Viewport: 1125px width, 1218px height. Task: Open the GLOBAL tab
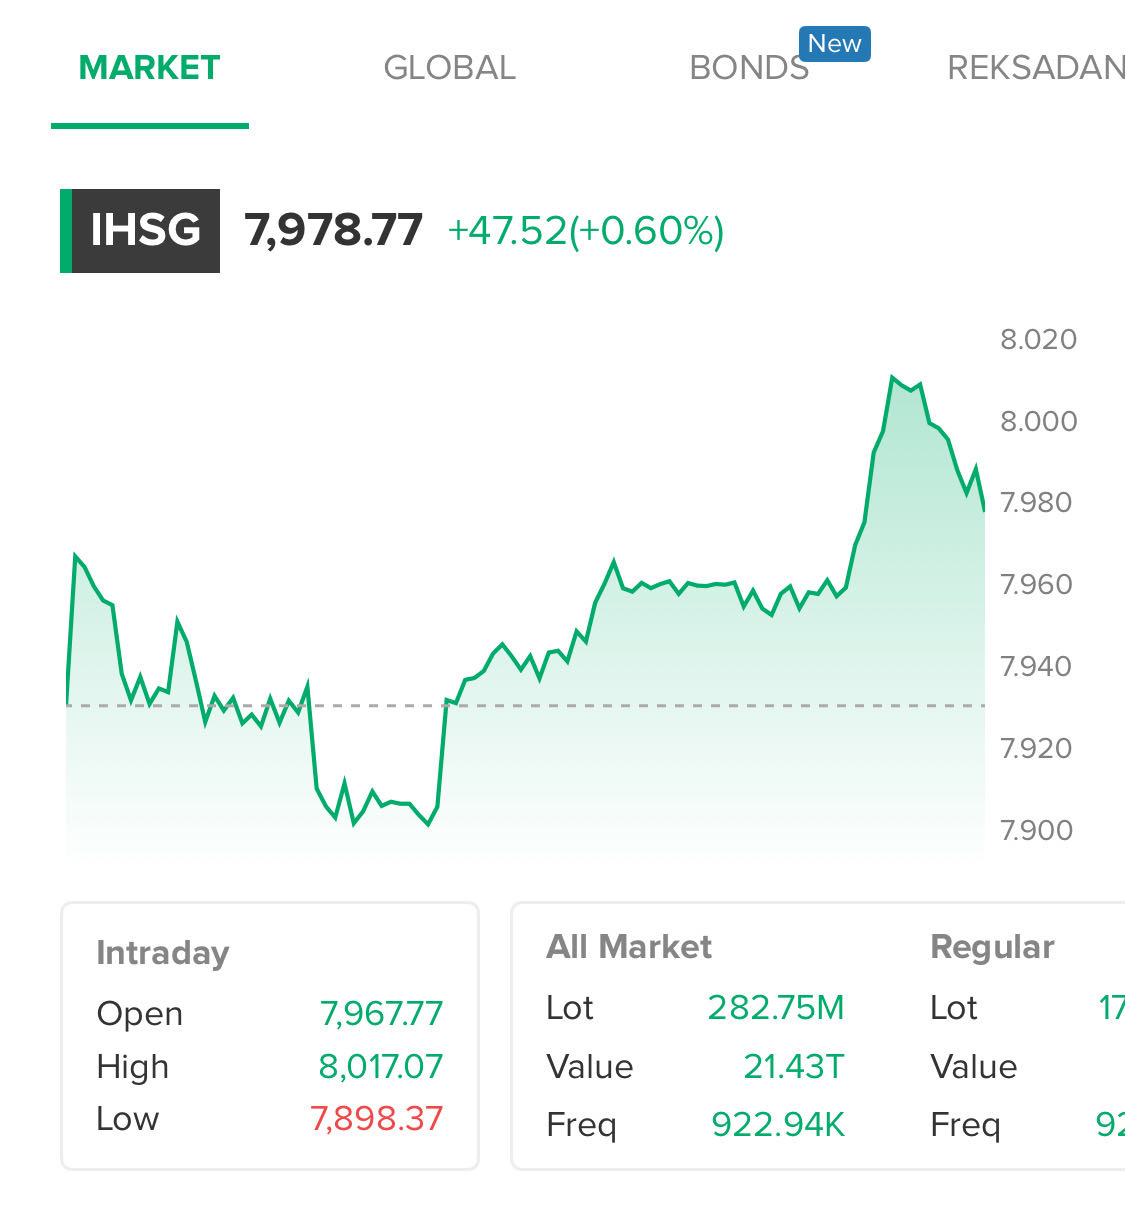coord(449,68)
